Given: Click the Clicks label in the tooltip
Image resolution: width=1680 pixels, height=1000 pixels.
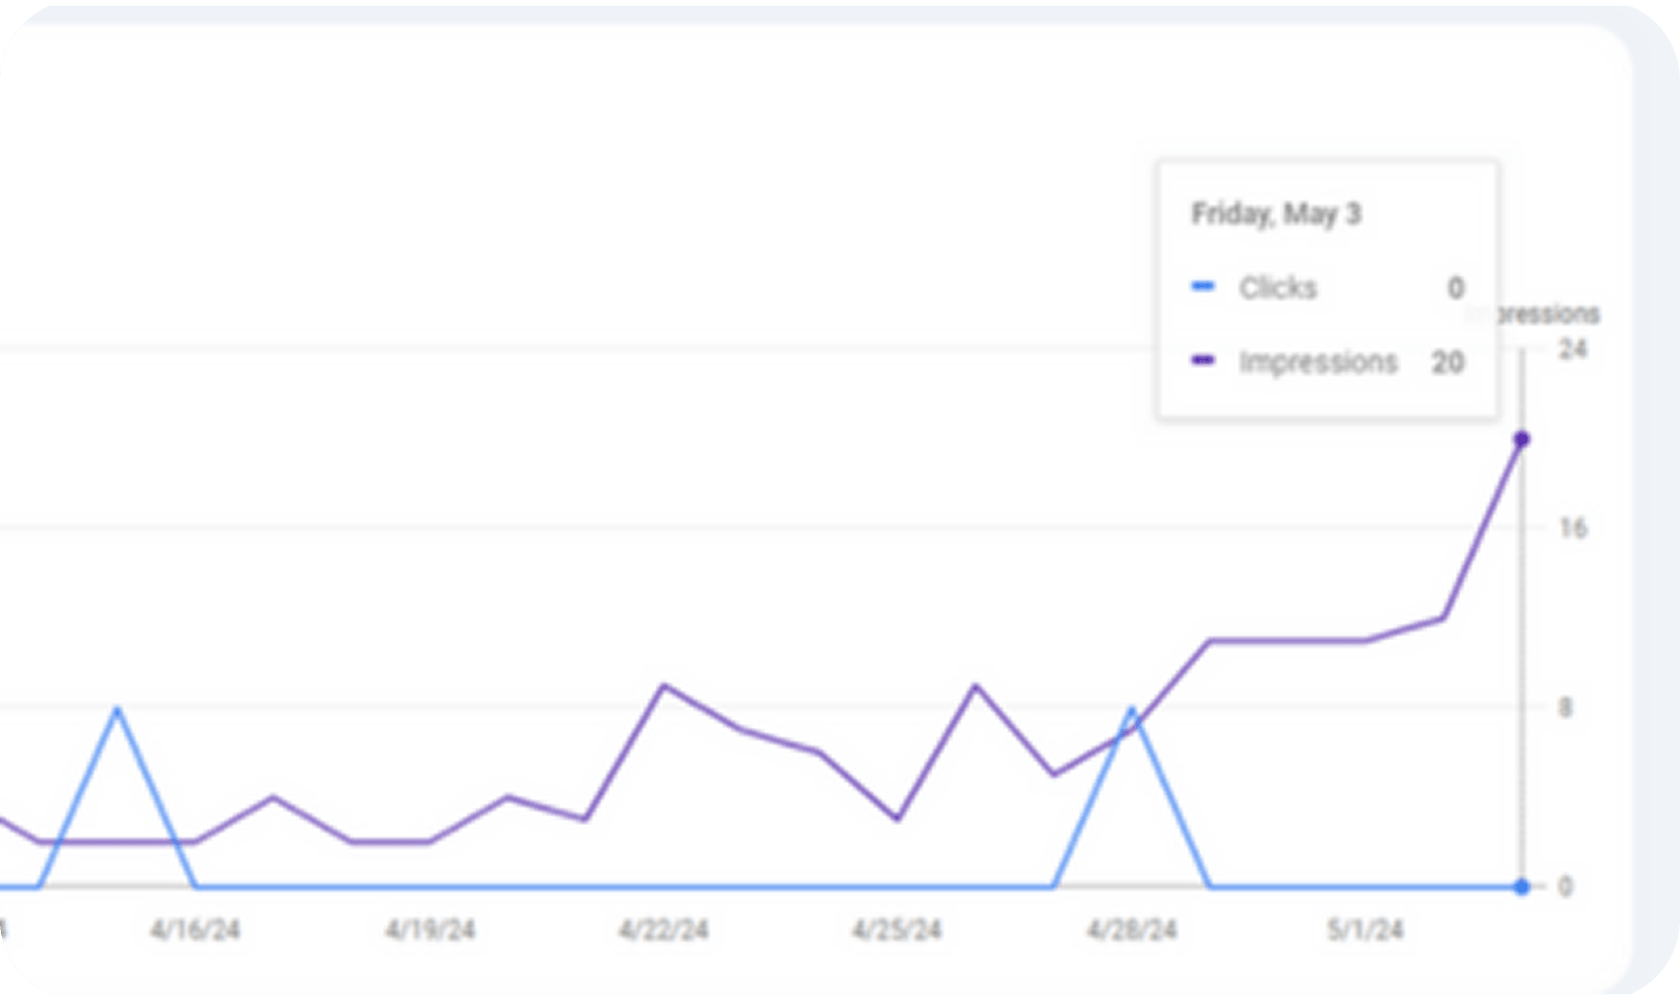Looking at the screenshot, I should [x=1278, y=288].
